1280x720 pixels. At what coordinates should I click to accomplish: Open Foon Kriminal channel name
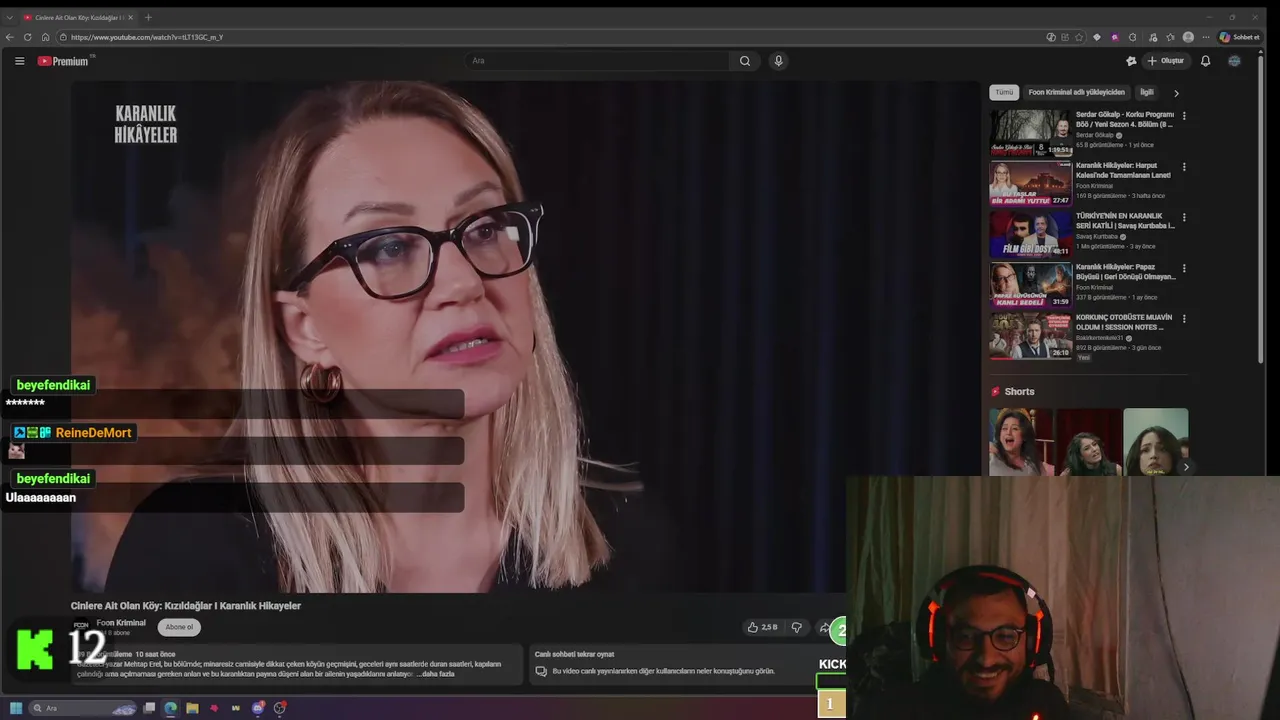click(x=121, y=623)
